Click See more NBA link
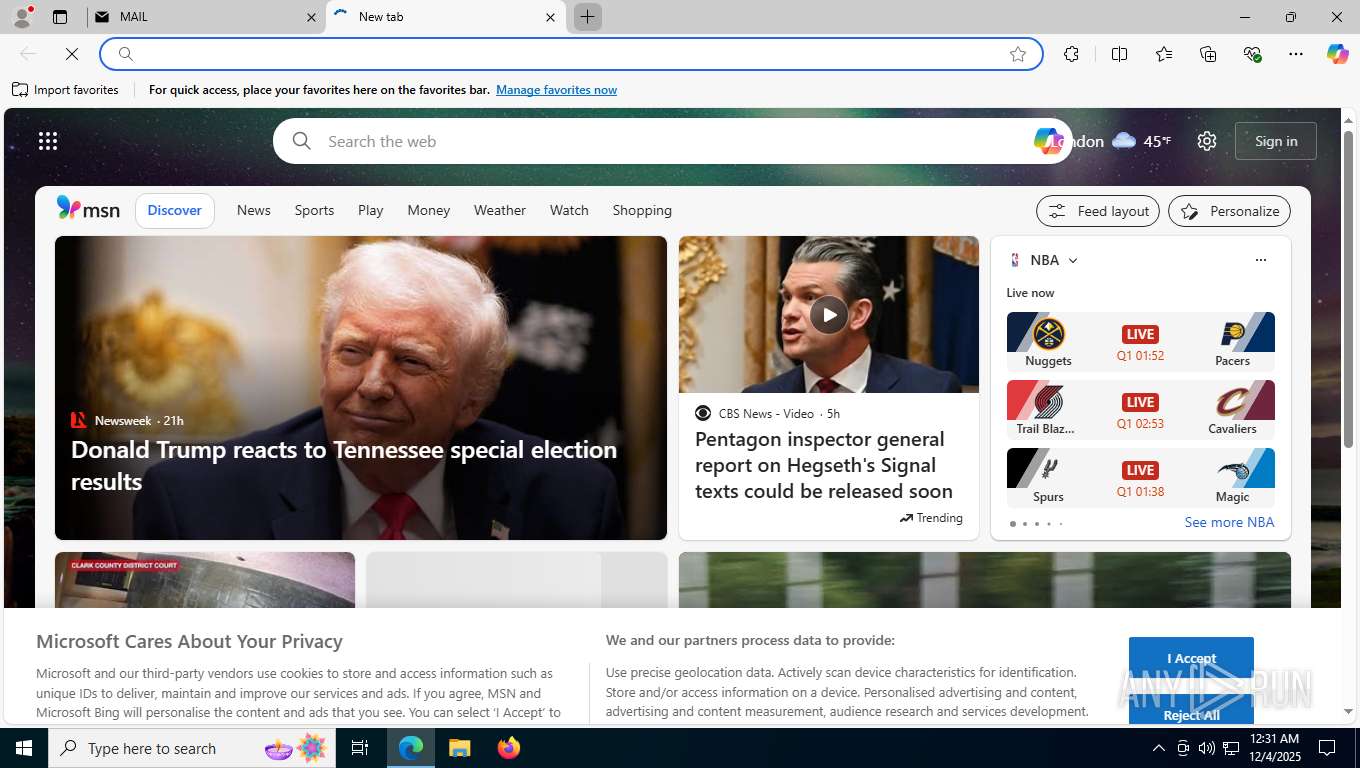 [x=1229, y=522]
